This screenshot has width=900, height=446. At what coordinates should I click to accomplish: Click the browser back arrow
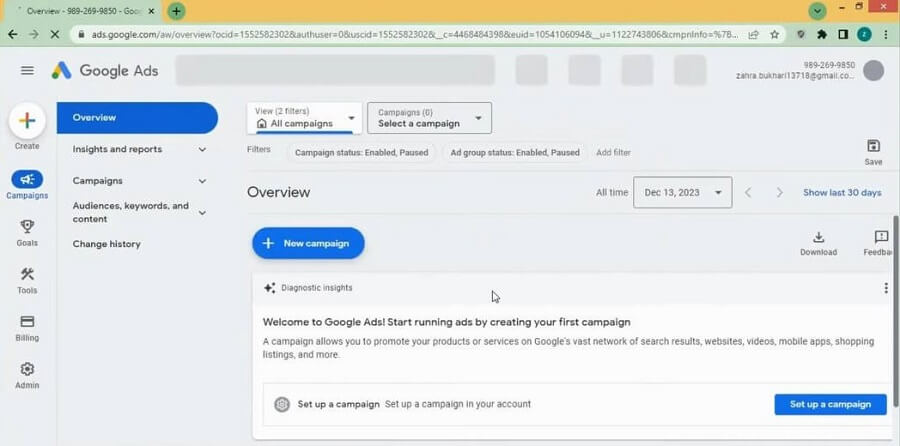(12, 34)
